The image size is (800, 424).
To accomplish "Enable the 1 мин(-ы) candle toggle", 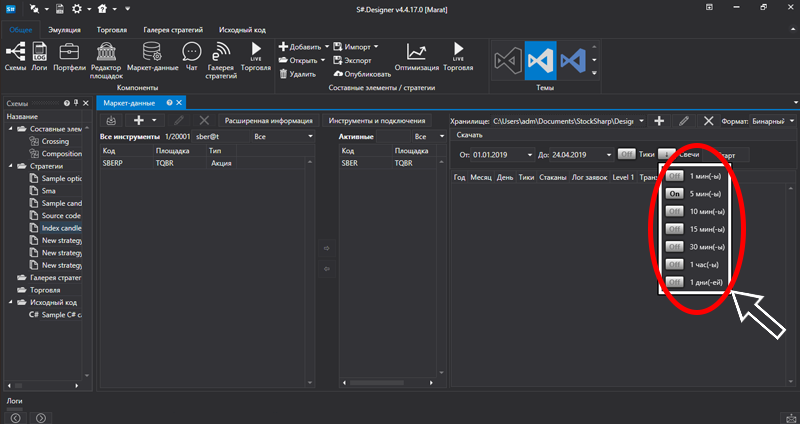I will (x=674, y=175).
